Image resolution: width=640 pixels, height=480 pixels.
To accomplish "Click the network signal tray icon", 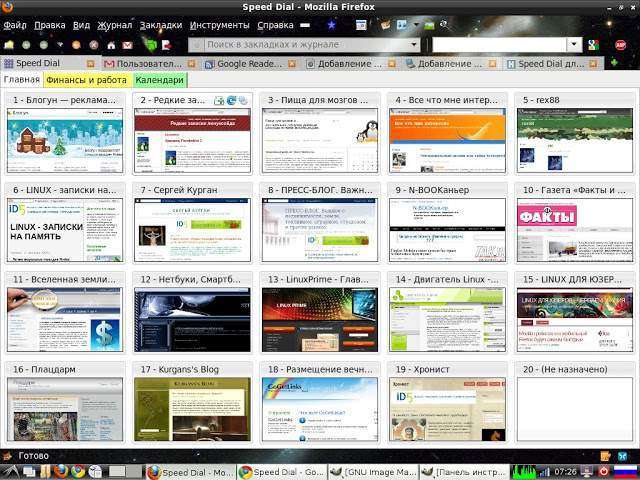I will tap(545, 472).
